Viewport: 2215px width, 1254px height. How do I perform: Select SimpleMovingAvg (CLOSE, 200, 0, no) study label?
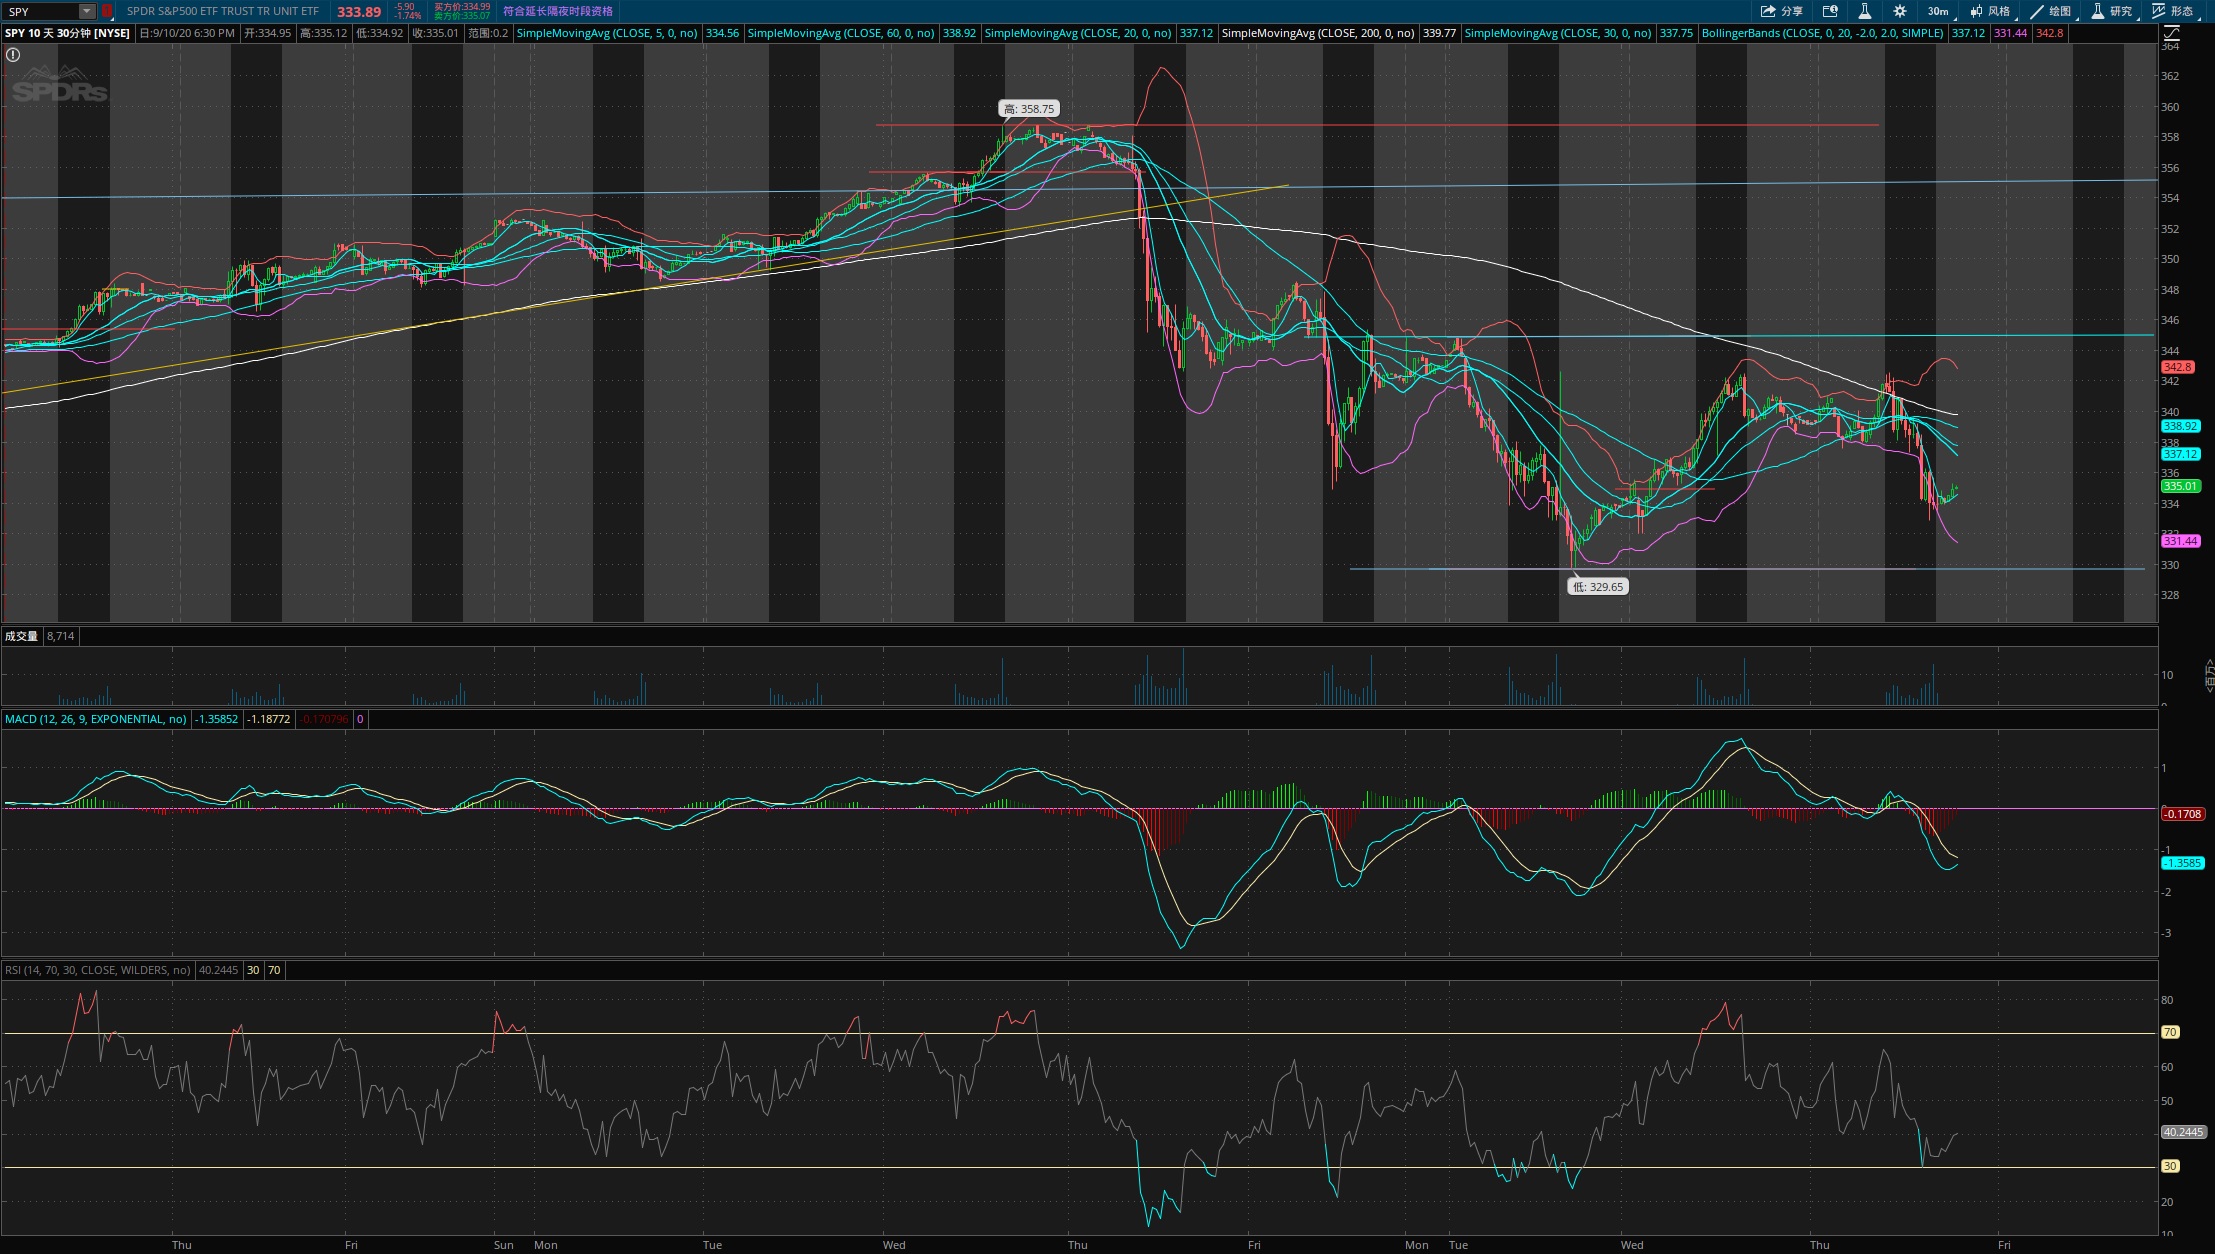coord(1318,33)
